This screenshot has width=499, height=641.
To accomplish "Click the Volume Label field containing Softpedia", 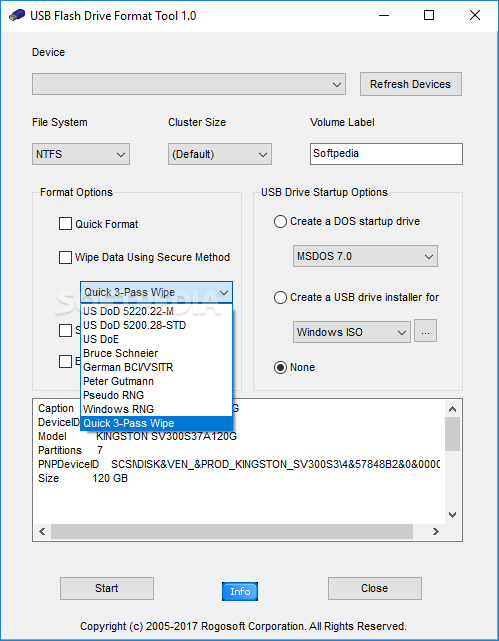I will (386, 154).
